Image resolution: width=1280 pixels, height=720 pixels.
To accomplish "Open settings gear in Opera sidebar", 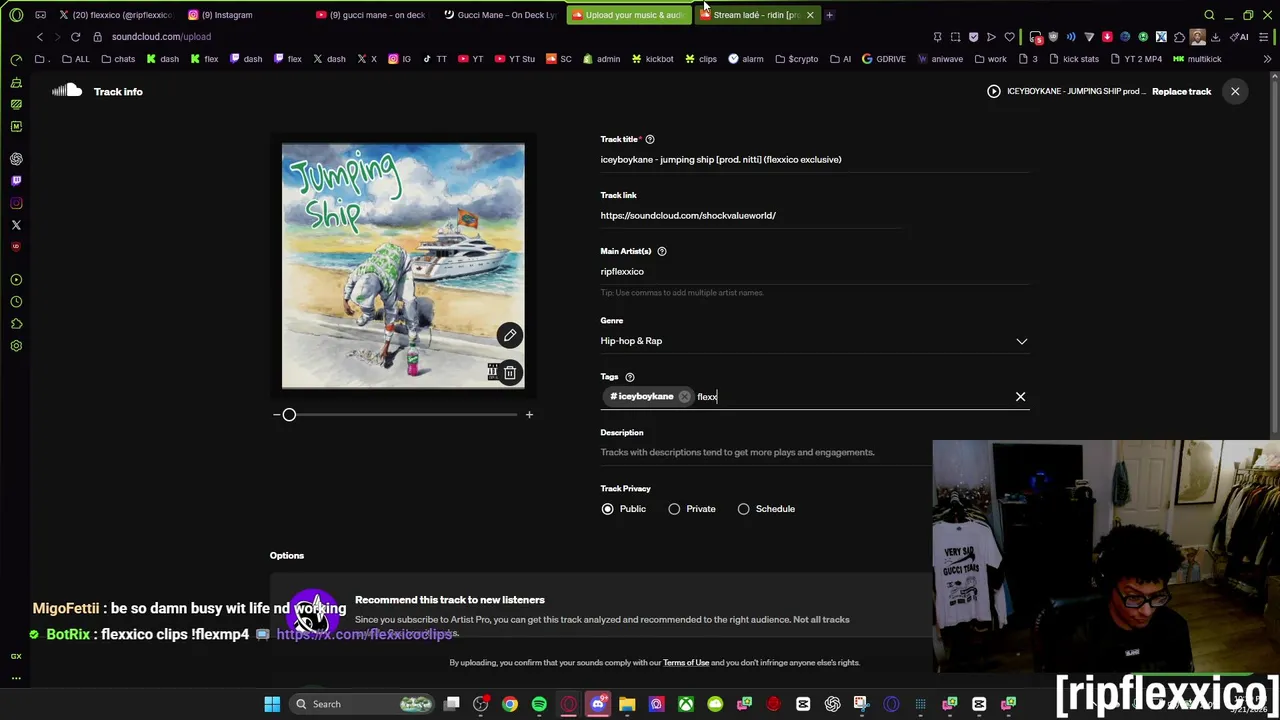I will 16,346.
